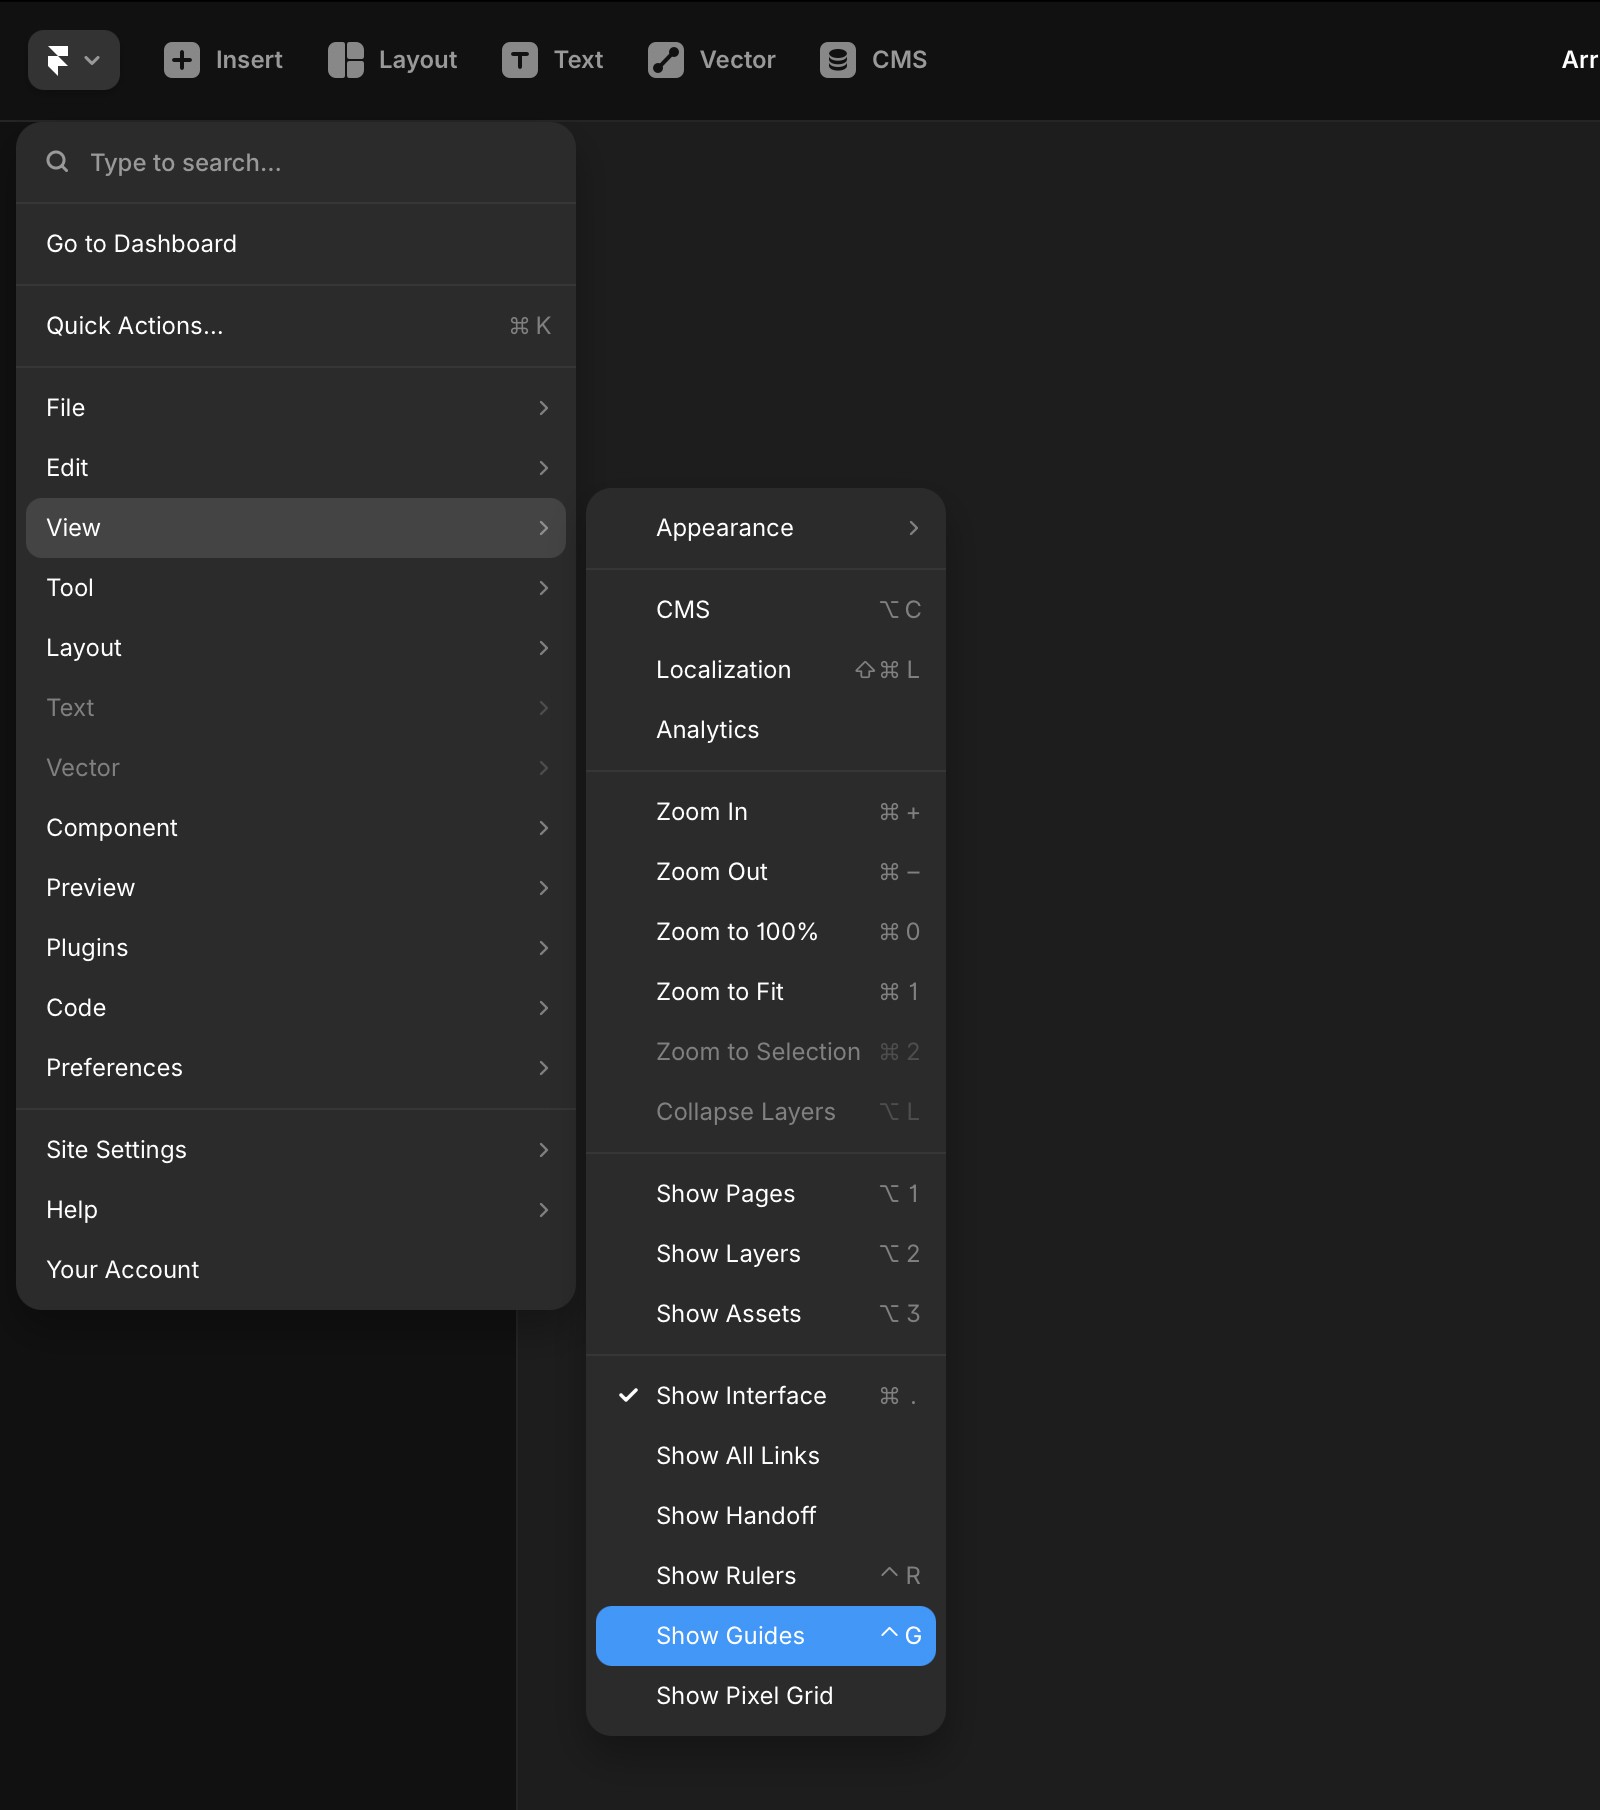Open the Preferences submenu
The image size is (1600, 1810).
click(296, 1068)
